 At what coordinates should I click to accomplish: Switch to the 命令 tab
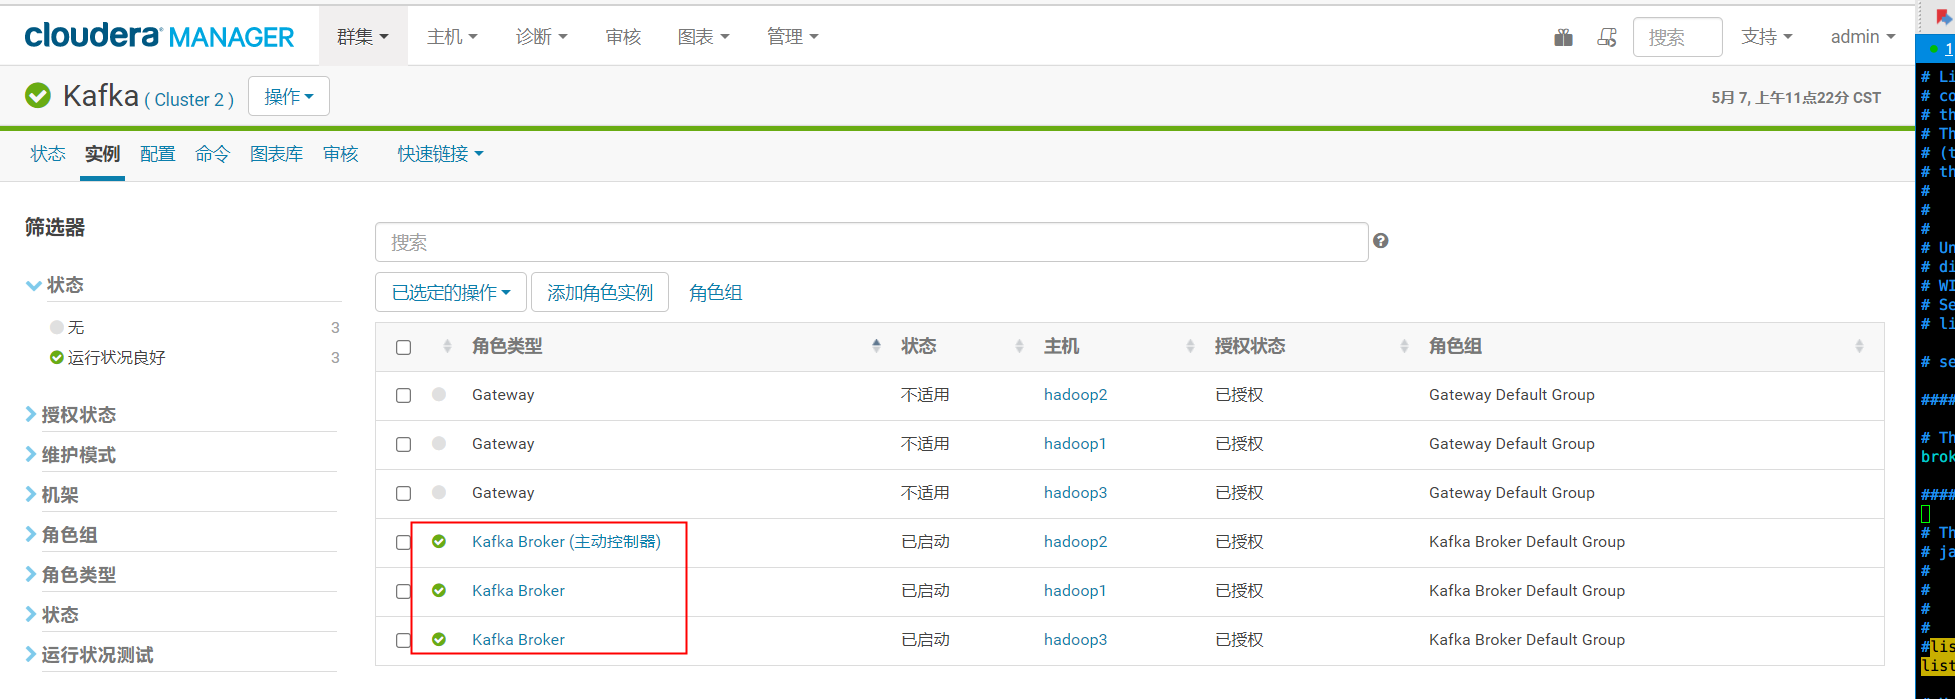[212, 153]
